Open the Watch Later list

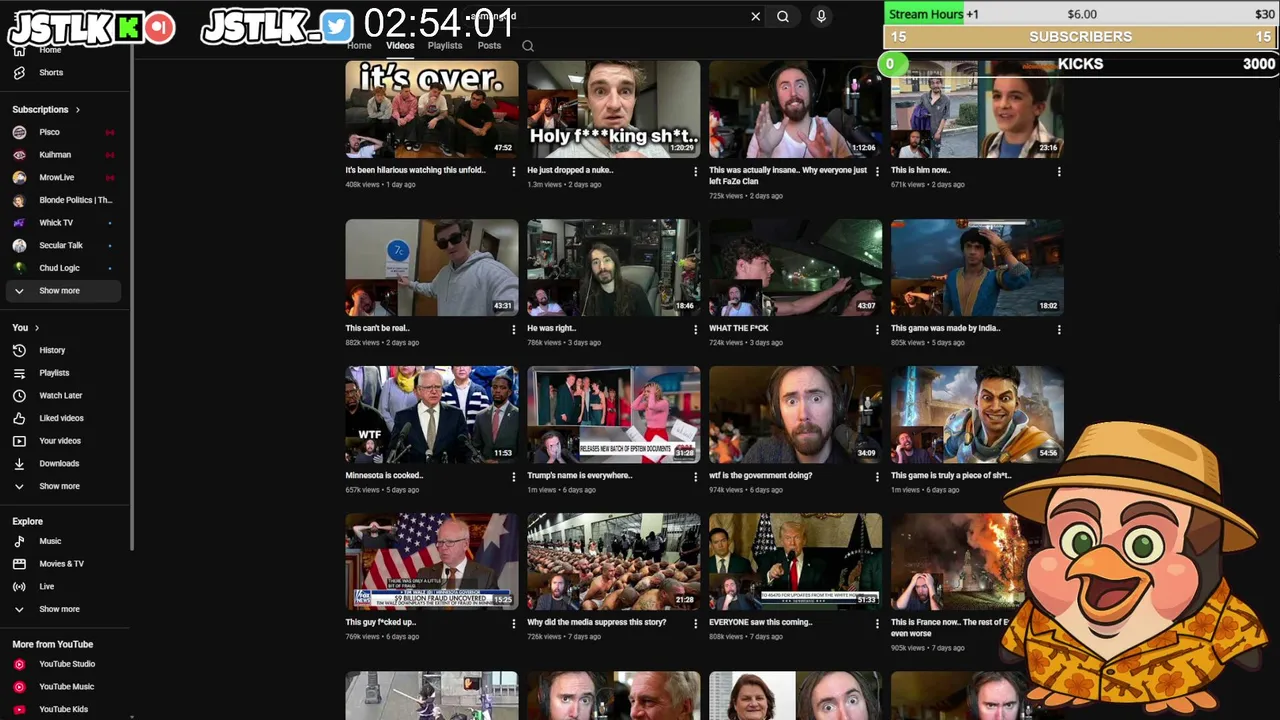[x=62, y=395]
